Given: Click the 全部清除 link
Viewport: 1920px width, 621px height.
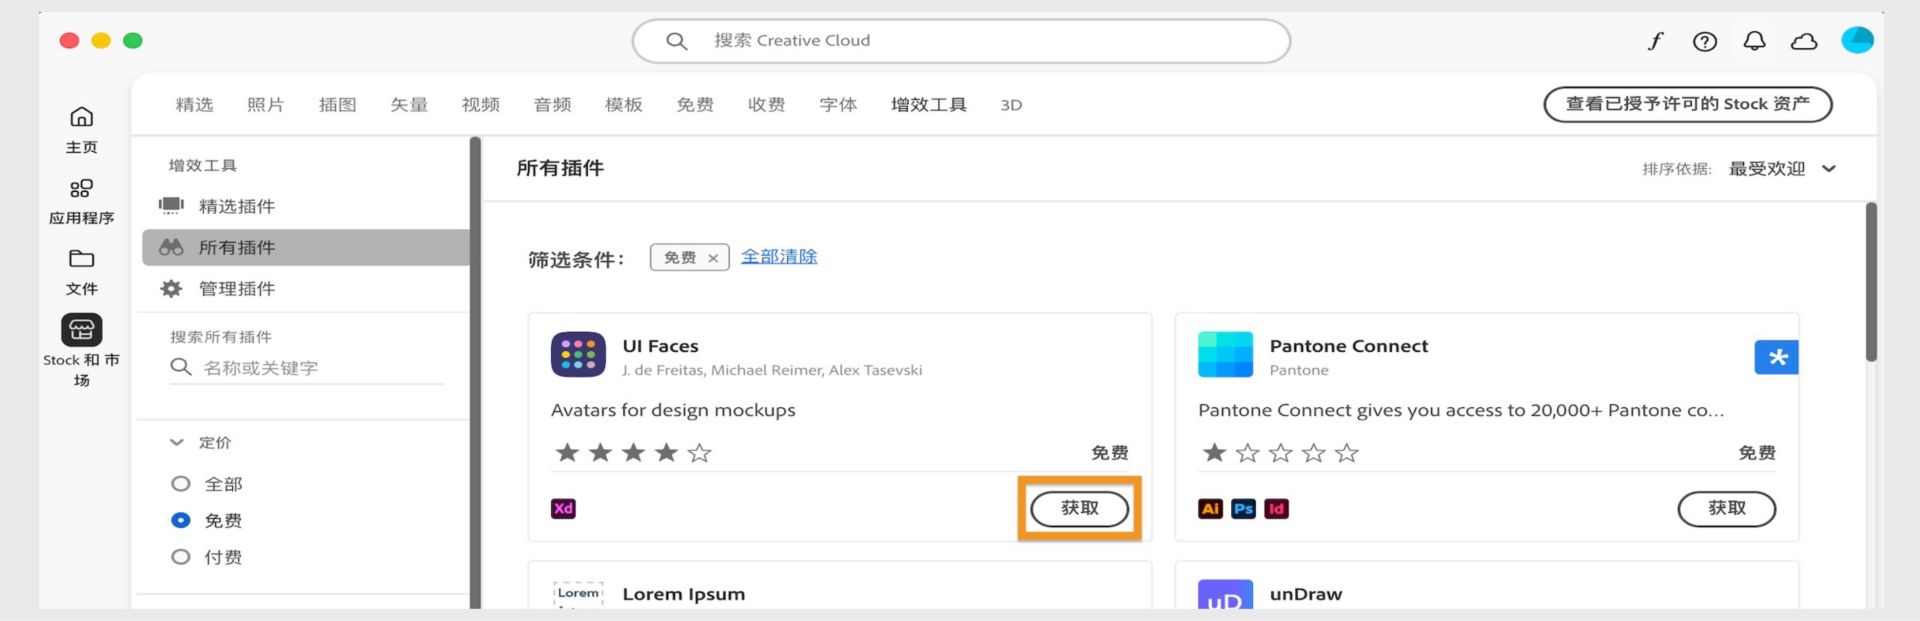Looking at the screenshot, I should [779, 257].
